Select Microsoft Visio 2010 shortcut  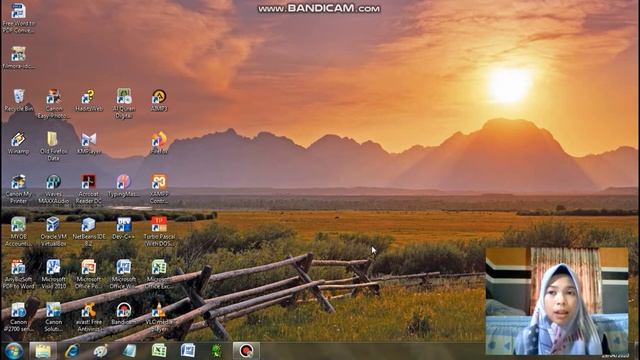pos(53,274)
